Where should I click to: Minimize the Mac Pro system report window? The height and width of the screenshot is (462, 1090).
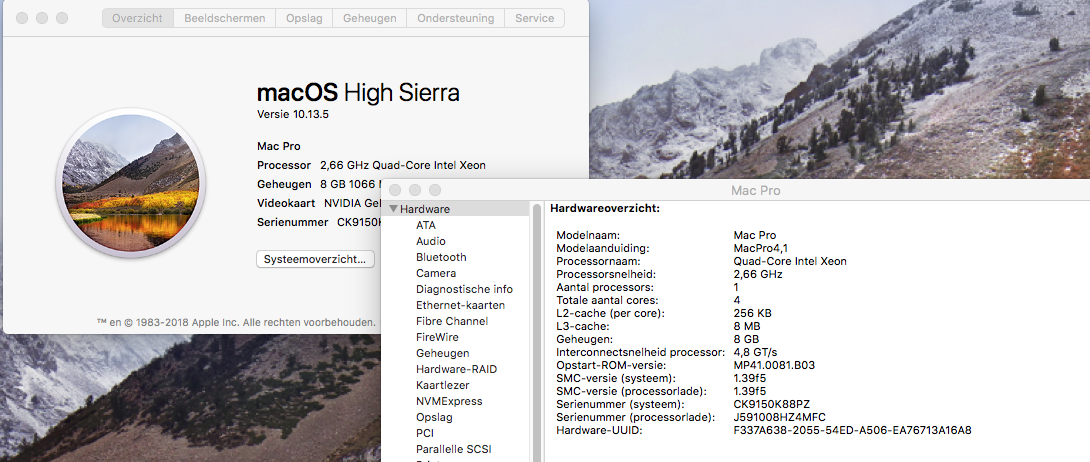coord(415,190)
